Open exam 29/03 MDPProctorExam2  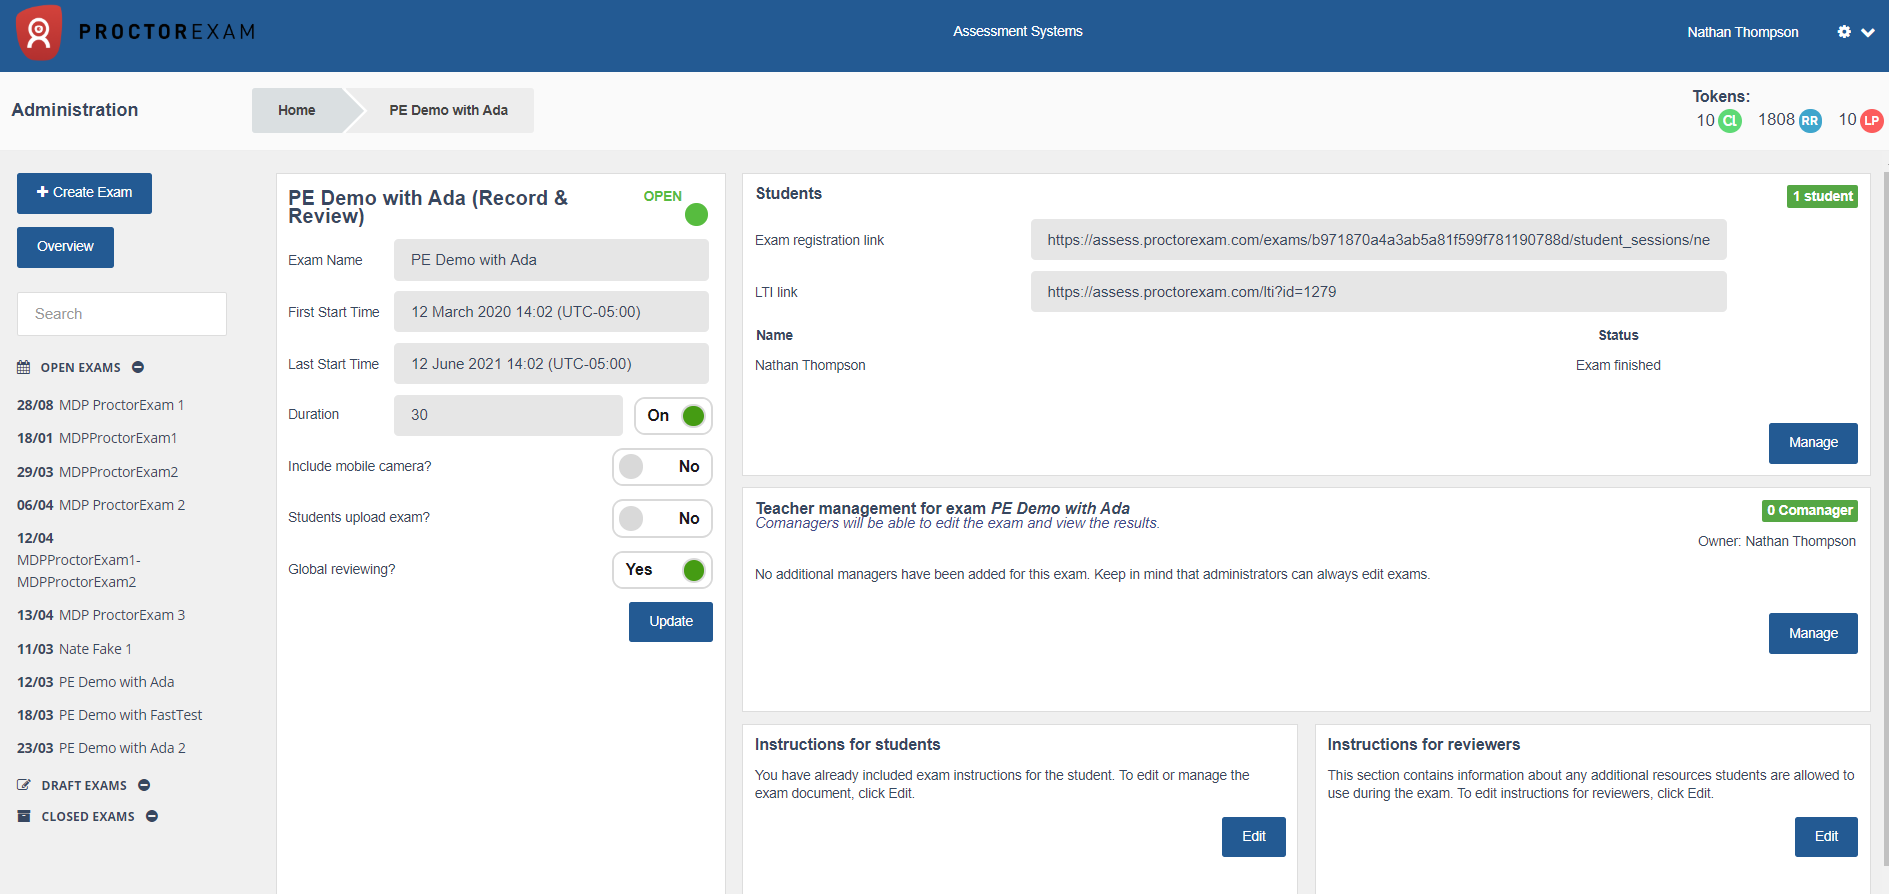[x=98, y=472]
